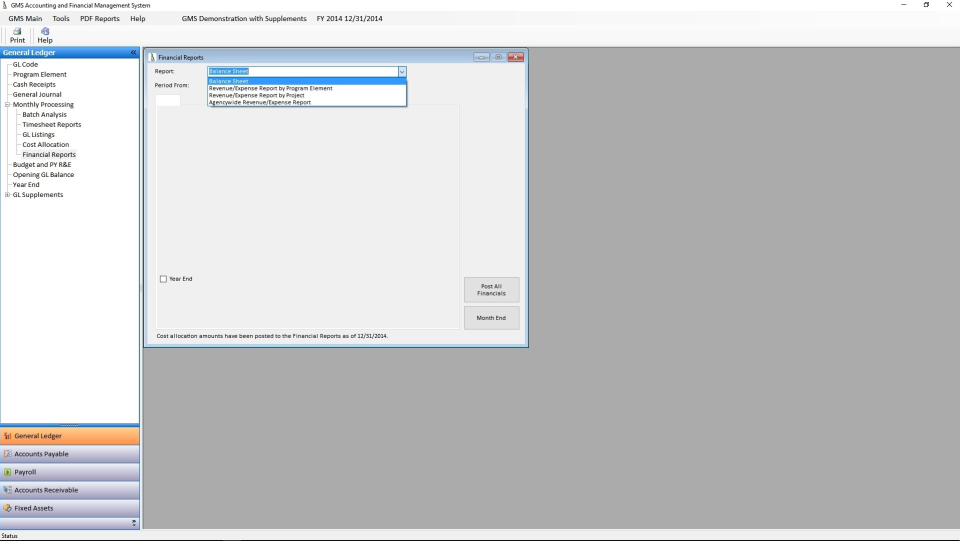Choose Agencywide Revenue/Expense Report option

pos(307,102)
